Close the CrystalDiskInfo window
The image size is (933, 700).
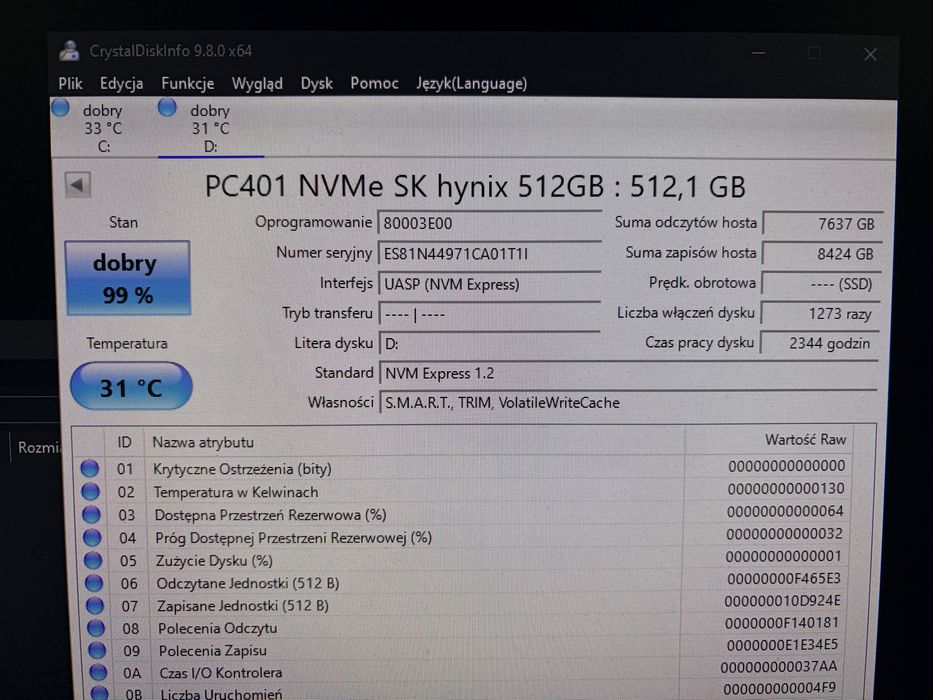[870, 55]
